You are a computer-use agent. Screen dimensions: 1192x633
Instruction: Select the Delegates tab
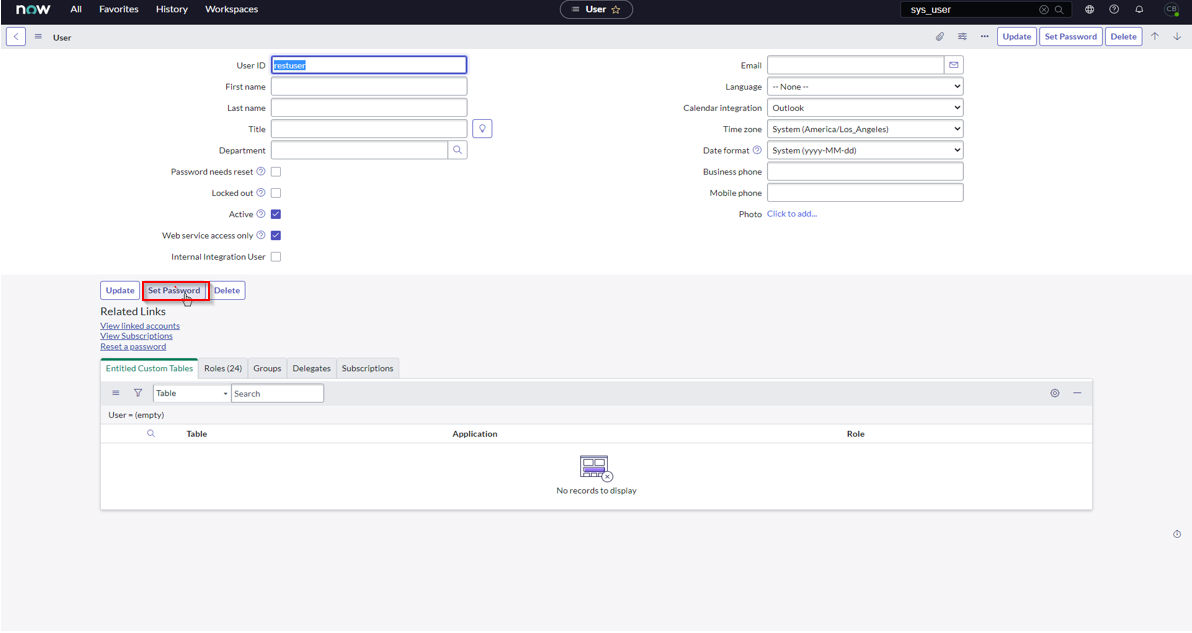point(311,369)
